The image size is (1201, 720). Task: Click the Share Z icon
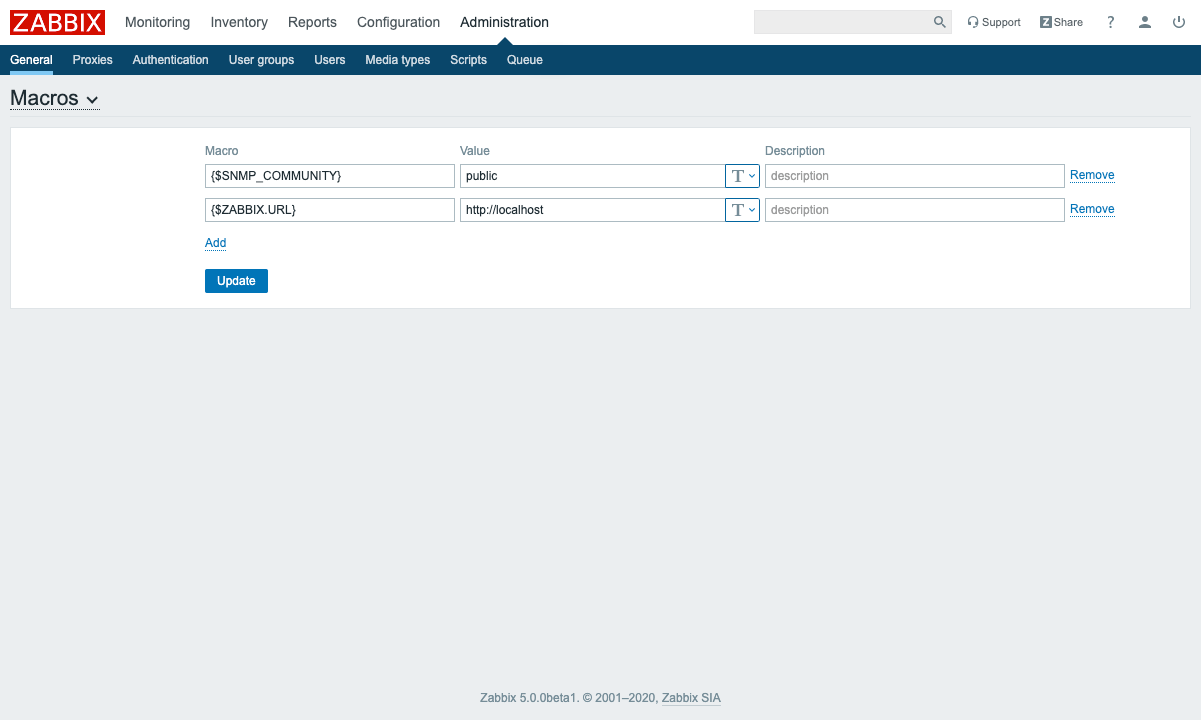click(x=1046, y=22)
